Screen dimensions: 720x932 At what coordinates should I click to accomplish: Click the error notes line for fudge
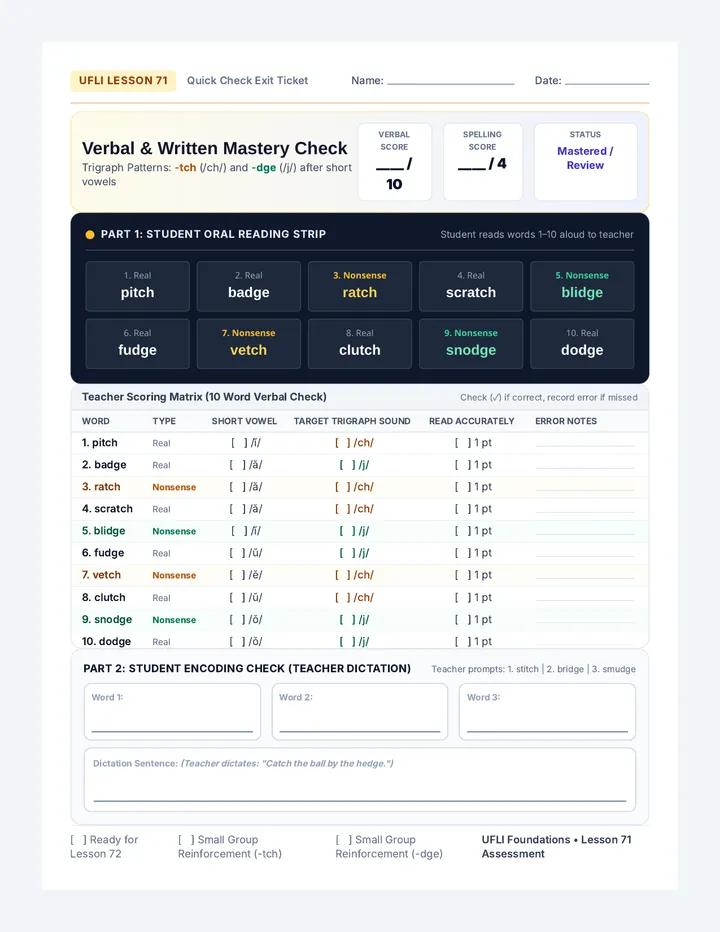[x=585, y=555]
